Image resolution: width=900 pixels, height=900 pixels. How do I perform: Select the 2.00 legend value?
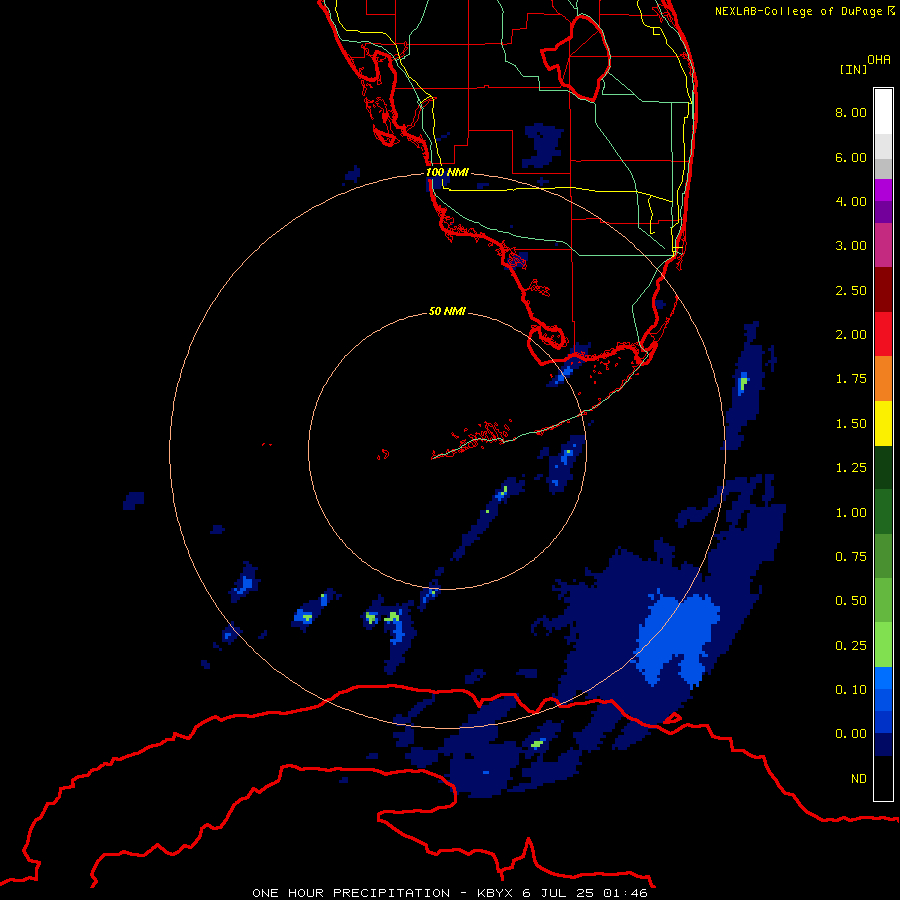coord(851,335)
